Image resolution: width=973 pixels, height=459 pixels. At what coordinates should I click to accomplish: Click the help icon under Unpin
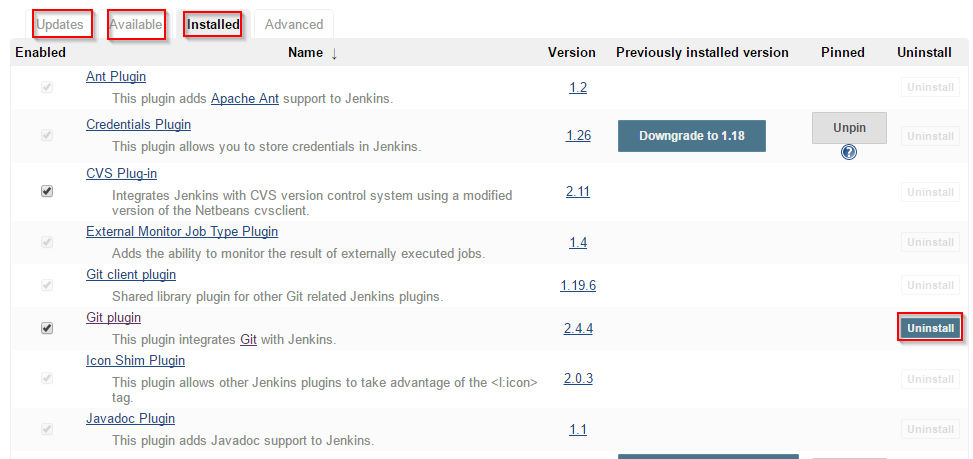pos(849,151)
